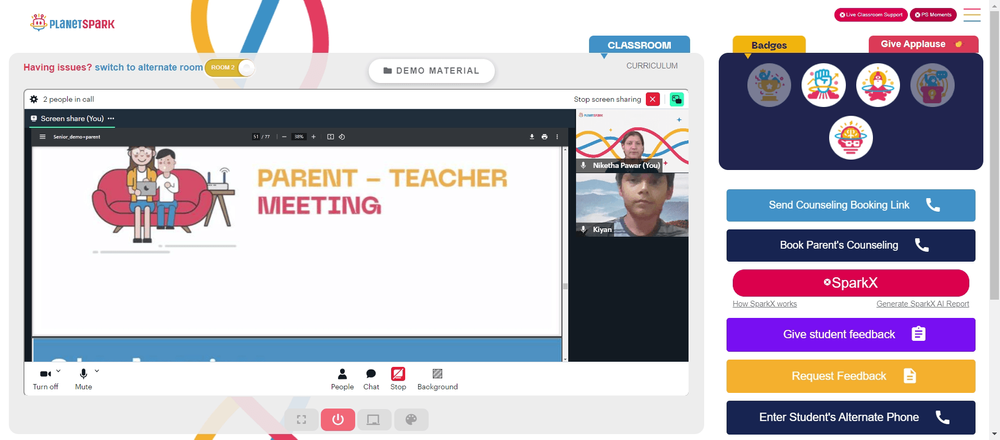Open How SparkX works link
Viewport: 1000px width, 440px height.
coord(765,304)
